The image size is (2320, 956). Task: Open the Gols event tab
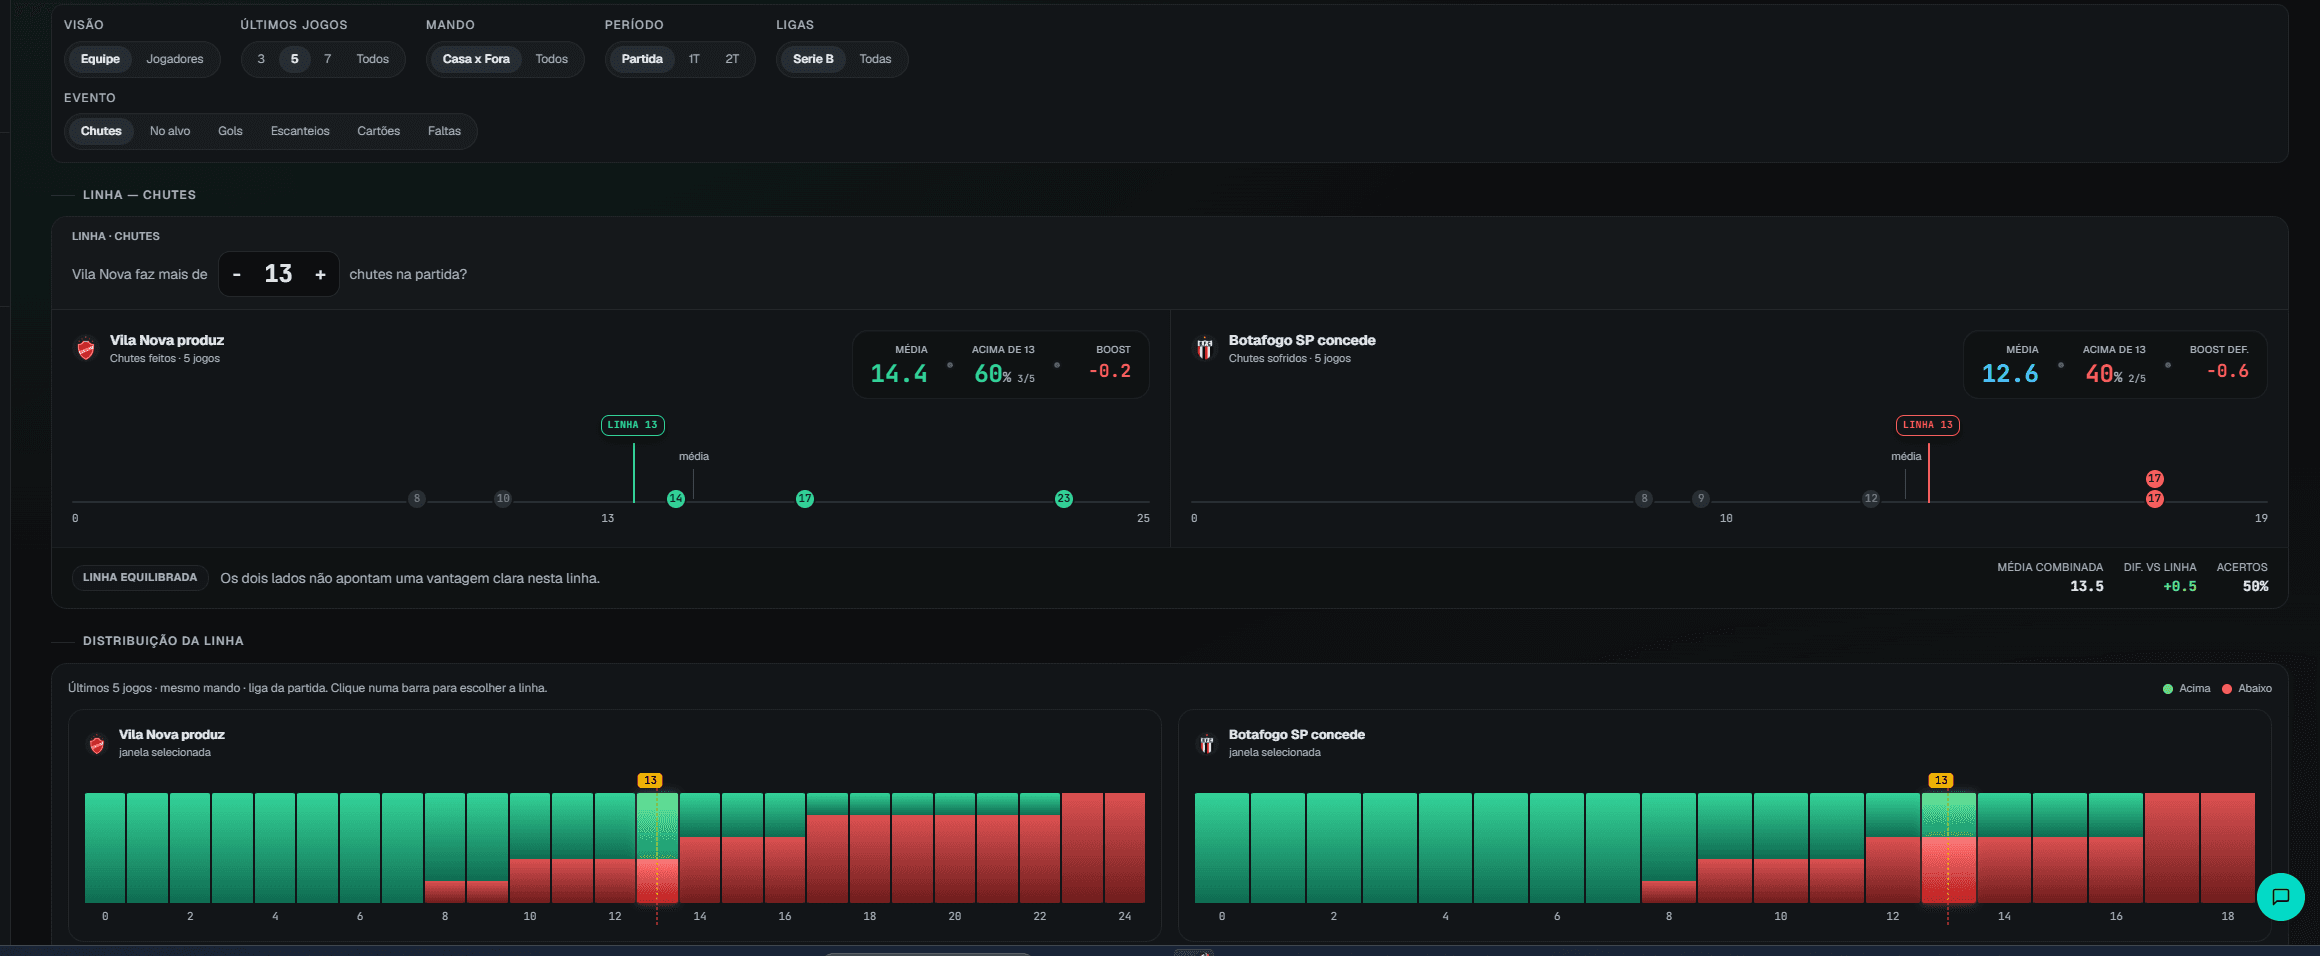(230, 131)
